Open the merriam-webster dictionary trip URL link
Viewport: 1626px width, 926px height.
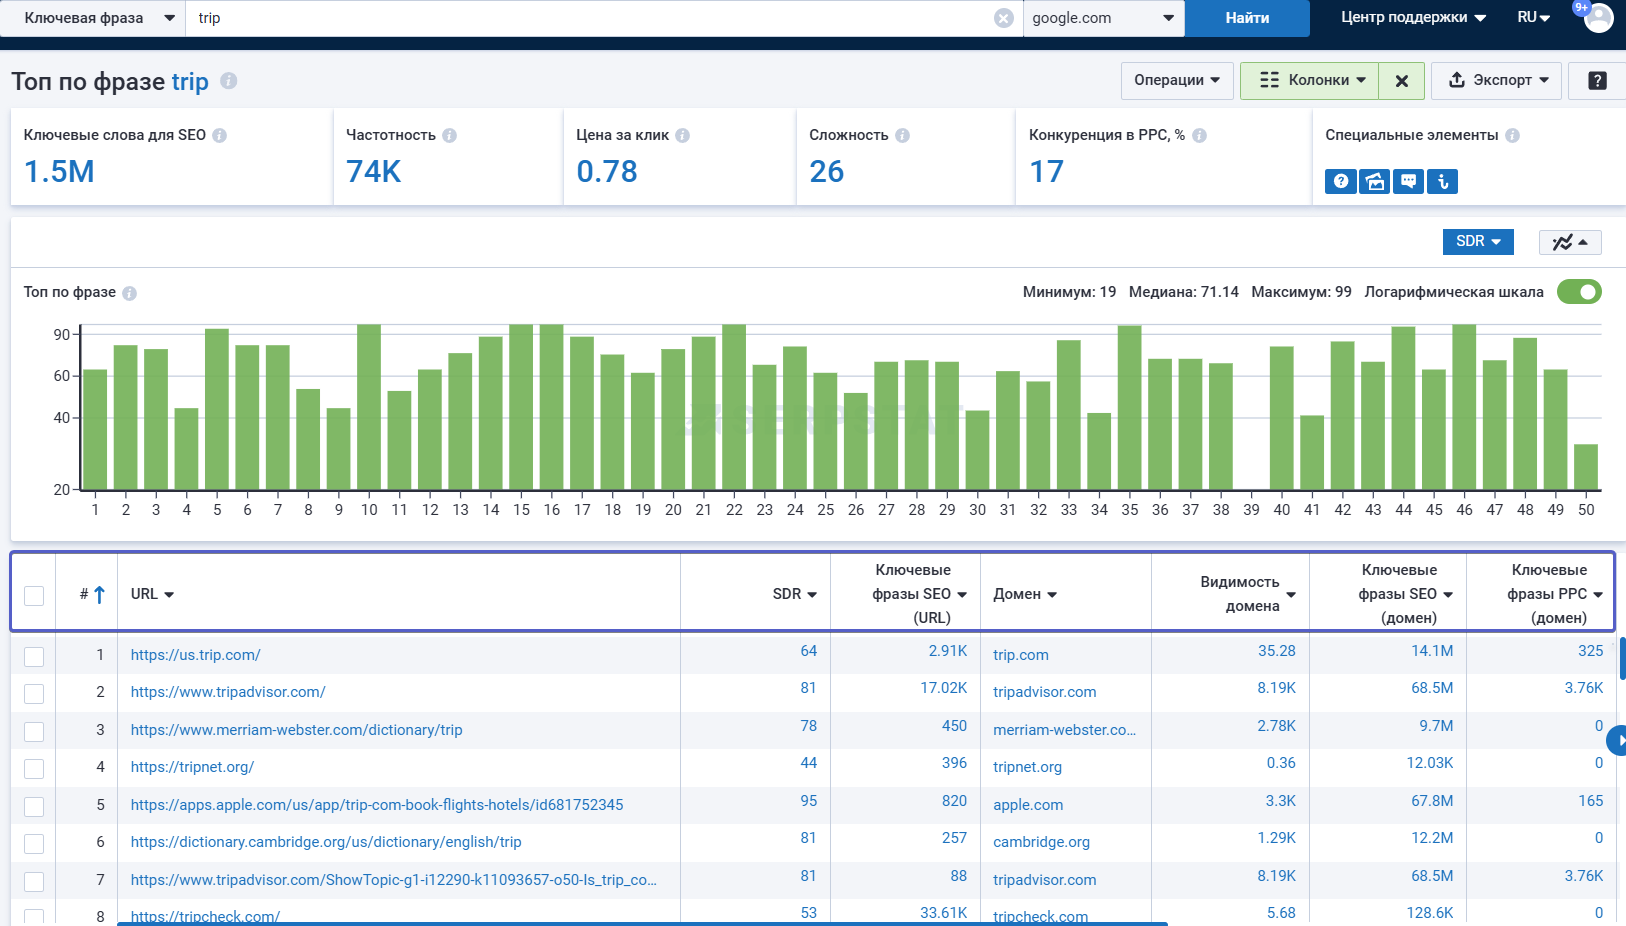tap(296, 730)
